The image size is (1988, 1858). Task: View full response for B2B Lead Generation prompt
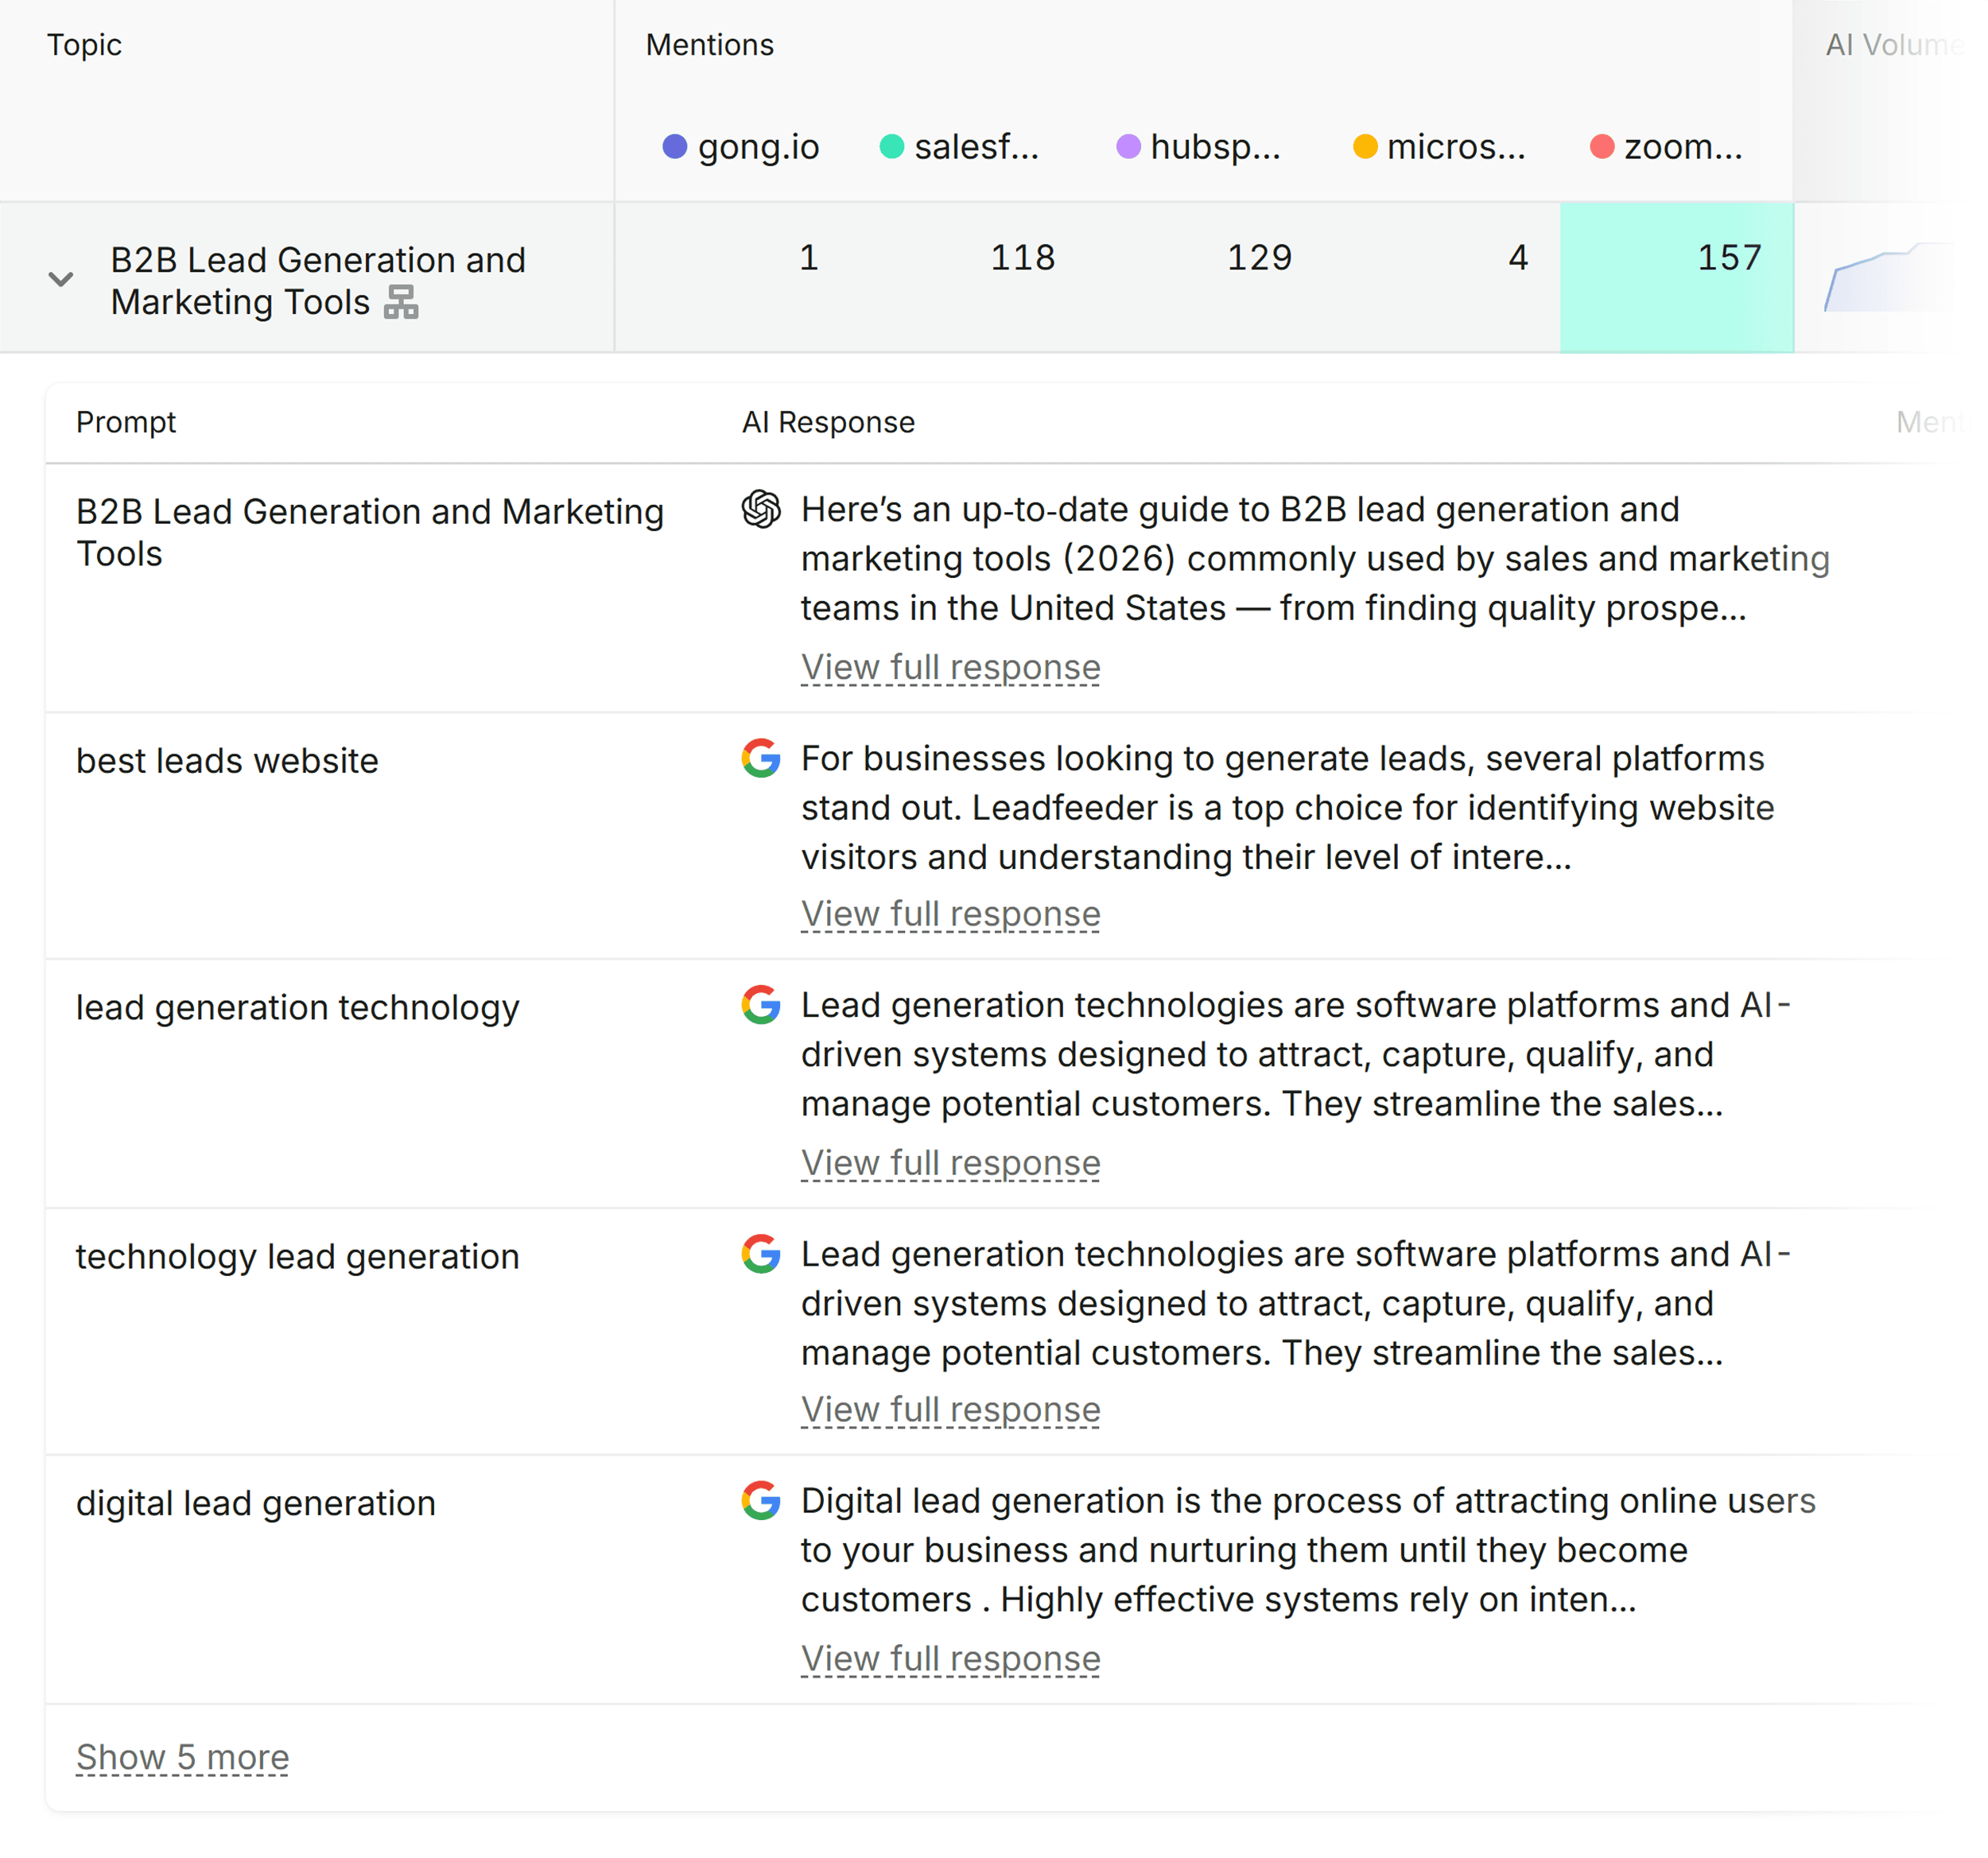(950, 667)
